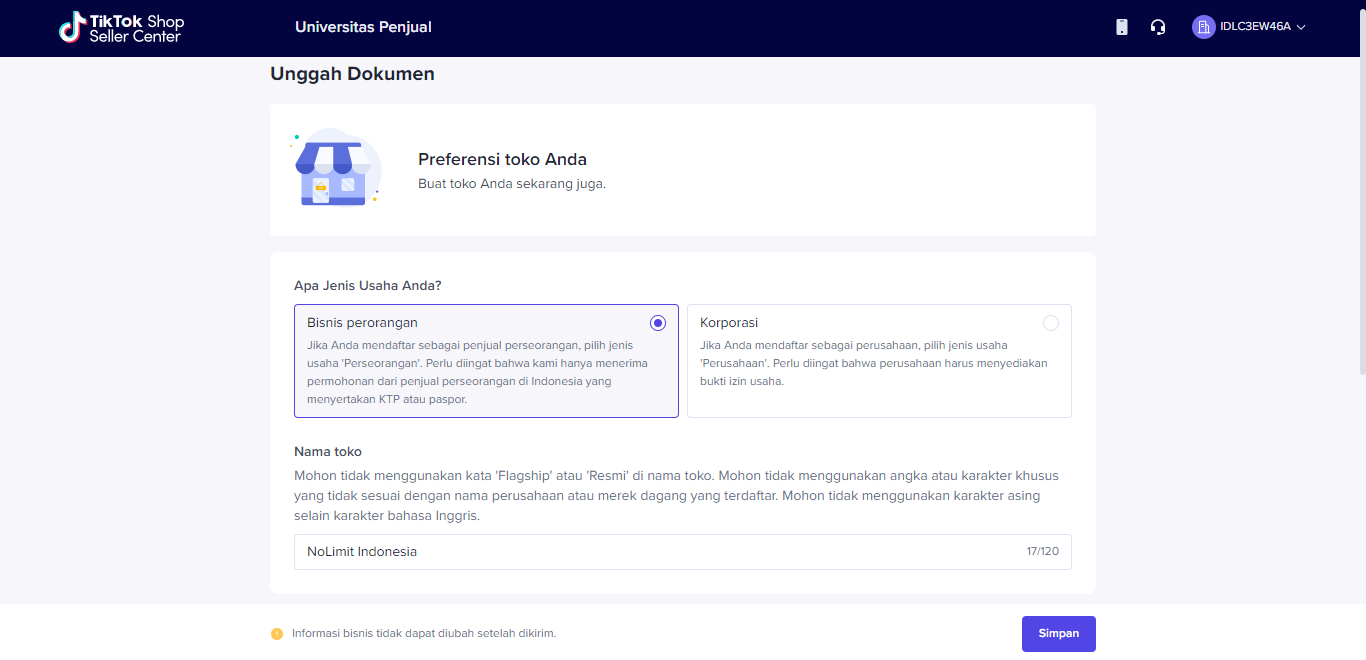This screenshot has width=1366, height=660.
Task: Click the Nama toko input field
Action: 682,552
